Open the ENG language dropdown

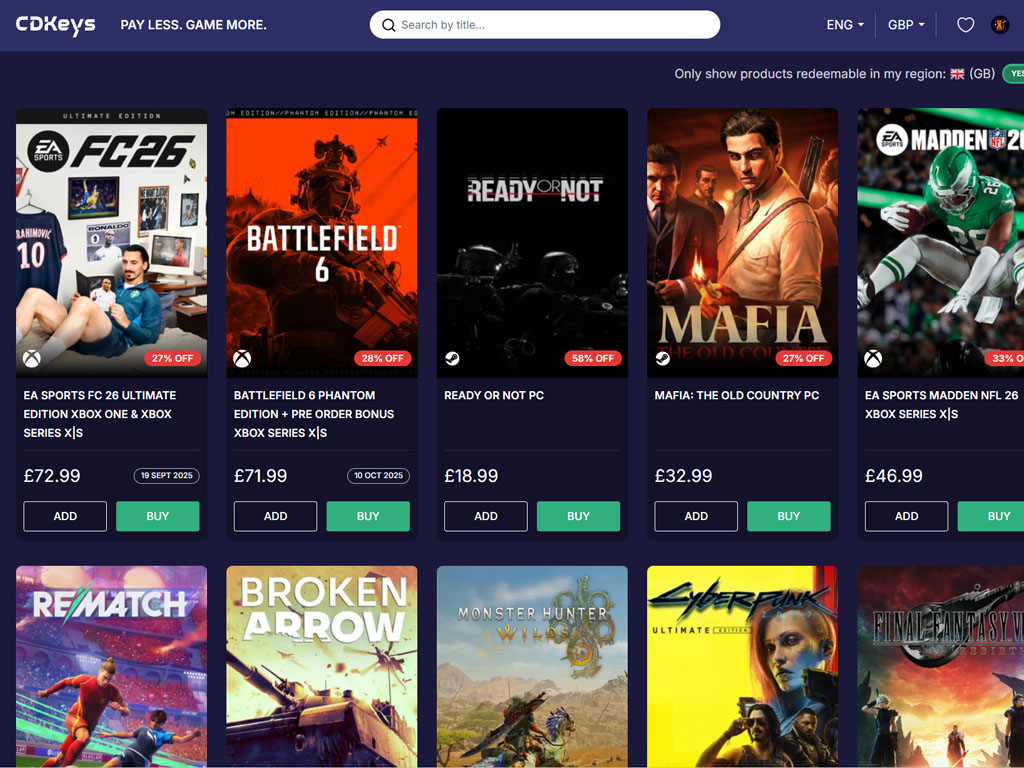tap(845, 25)
